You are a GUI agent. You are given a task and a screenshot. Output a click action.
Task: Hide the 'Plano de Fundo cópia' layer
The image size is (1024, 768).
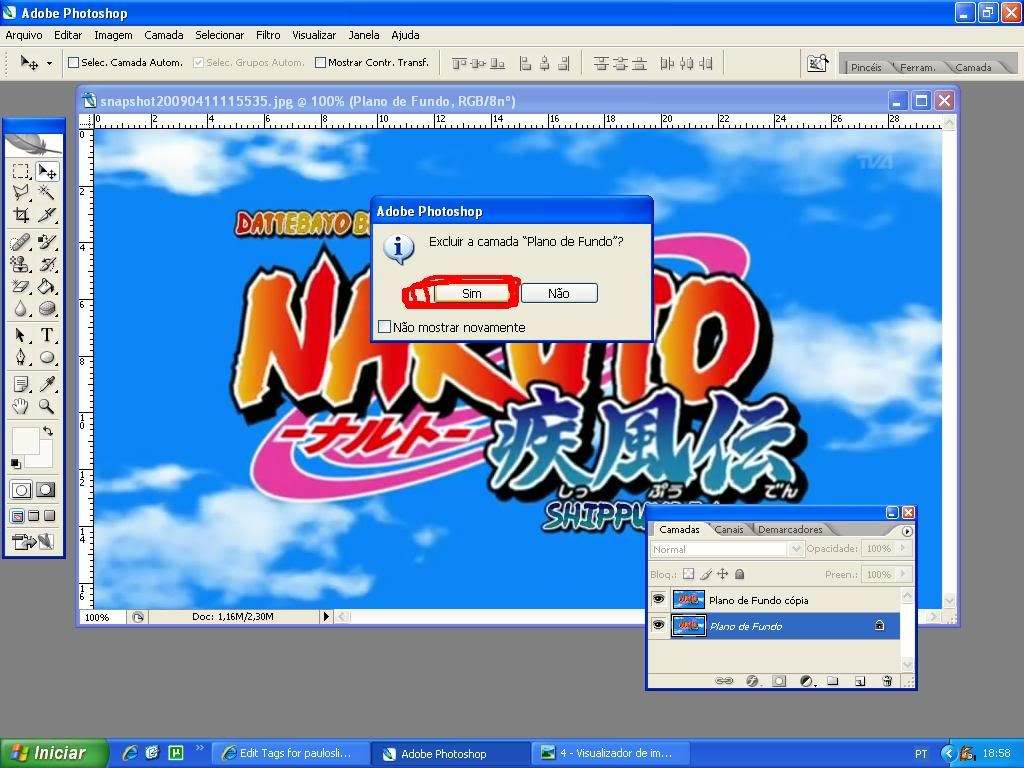659,600
